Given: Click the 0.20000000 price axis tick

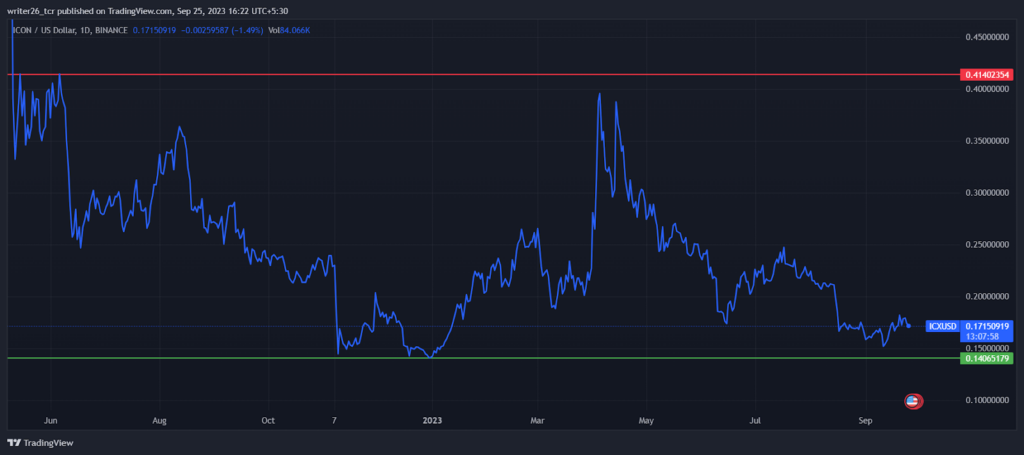Looking at the screenshot, I should pos(987,296).
